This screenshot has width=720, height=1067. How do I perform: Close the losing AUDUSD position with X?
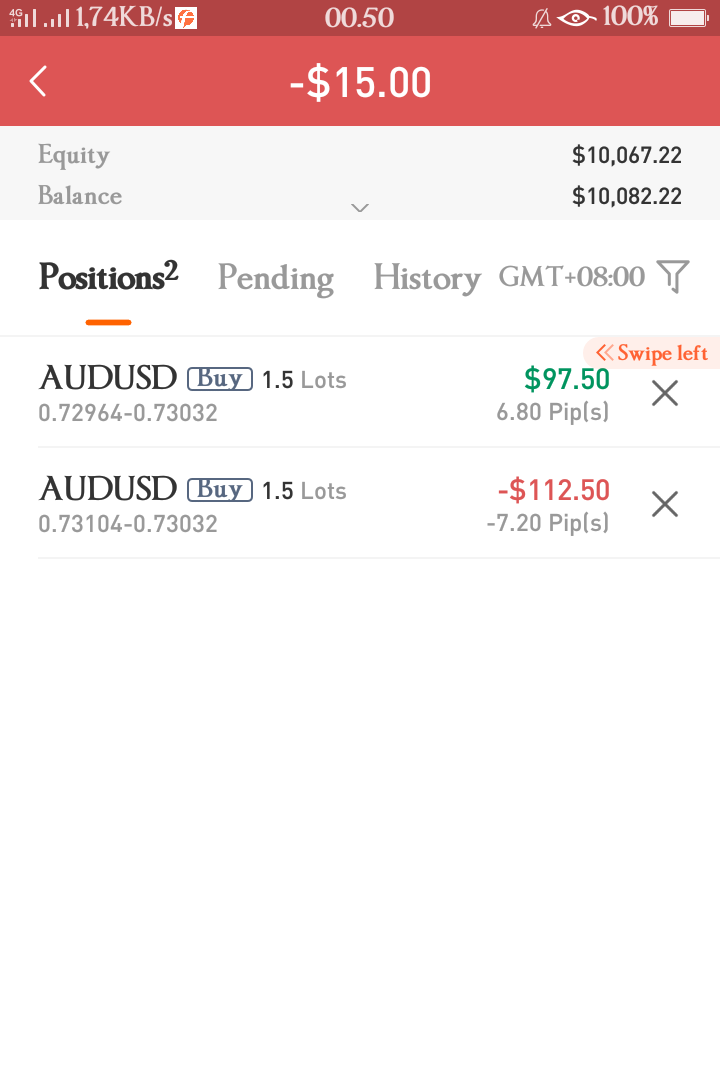665,504
